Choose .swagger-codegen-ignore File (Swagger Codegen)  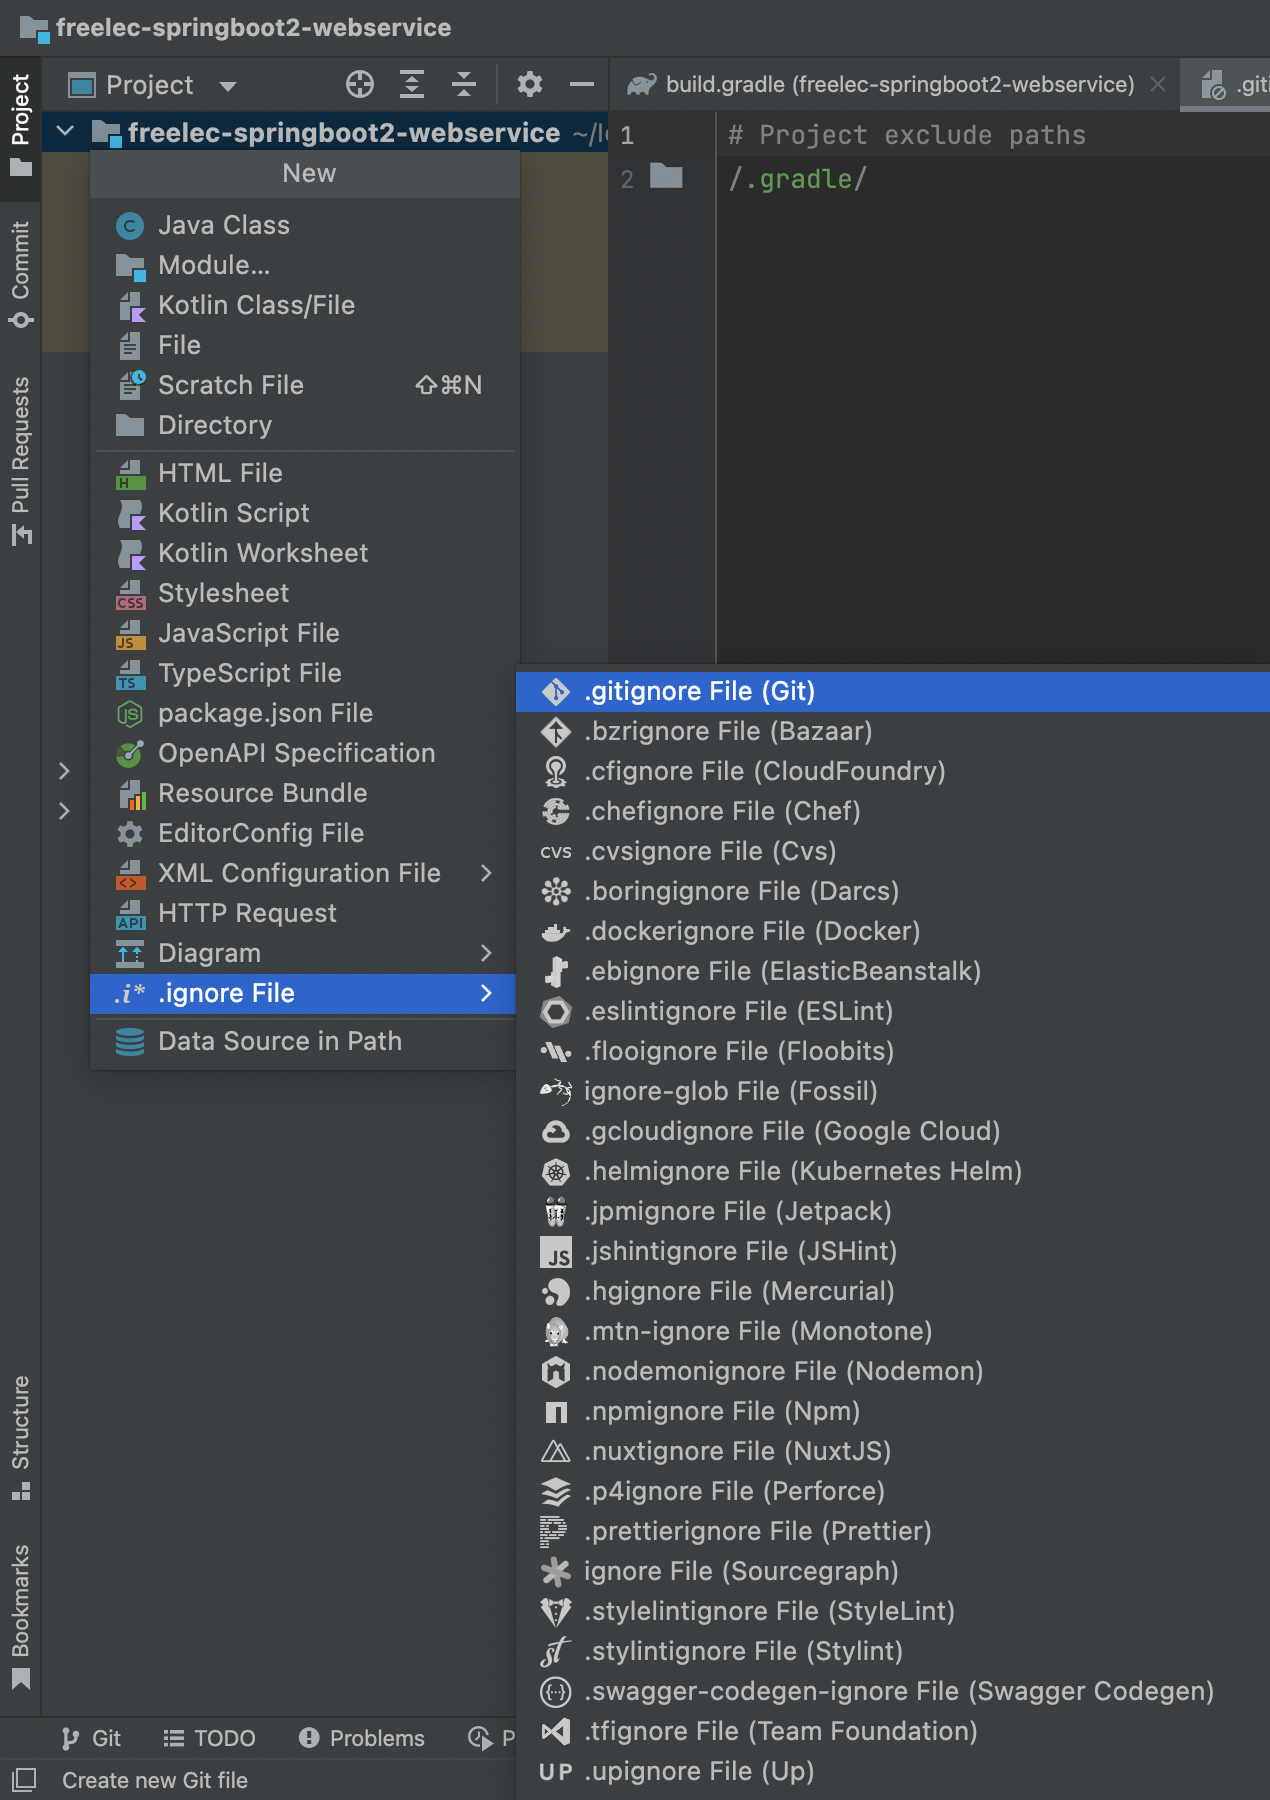pyautogui.click(x=893, y=1691)
